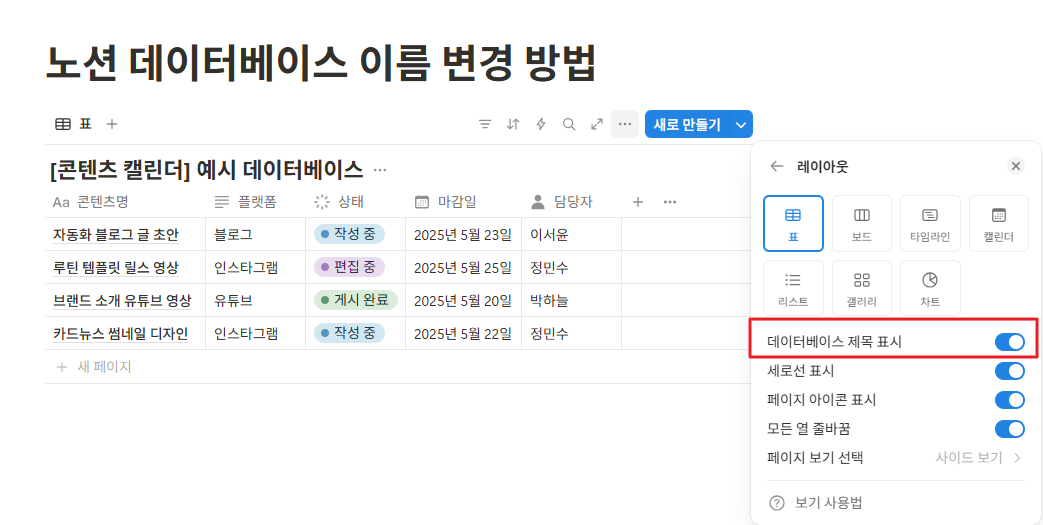Open the 보기 사용법 help link
Image resolution: width=1043 pixels, height=525 pixels.
pos(817,503)
